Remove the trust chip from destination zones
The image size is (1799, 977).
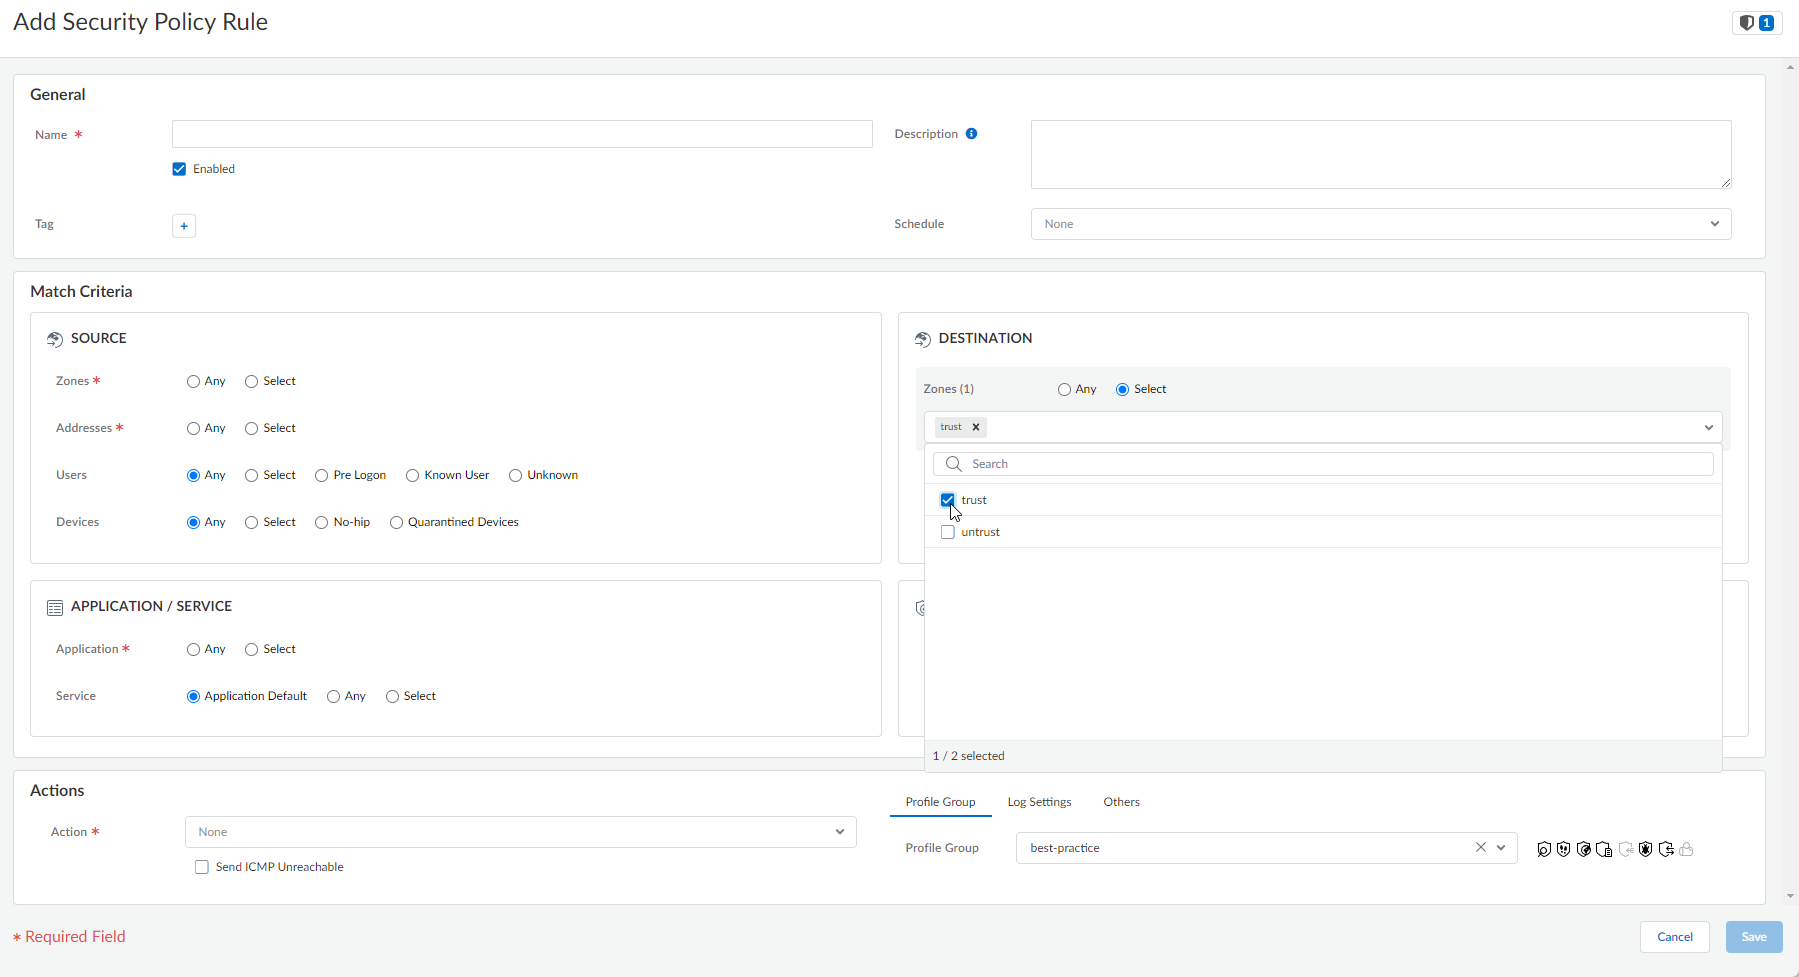click(976, 427)
